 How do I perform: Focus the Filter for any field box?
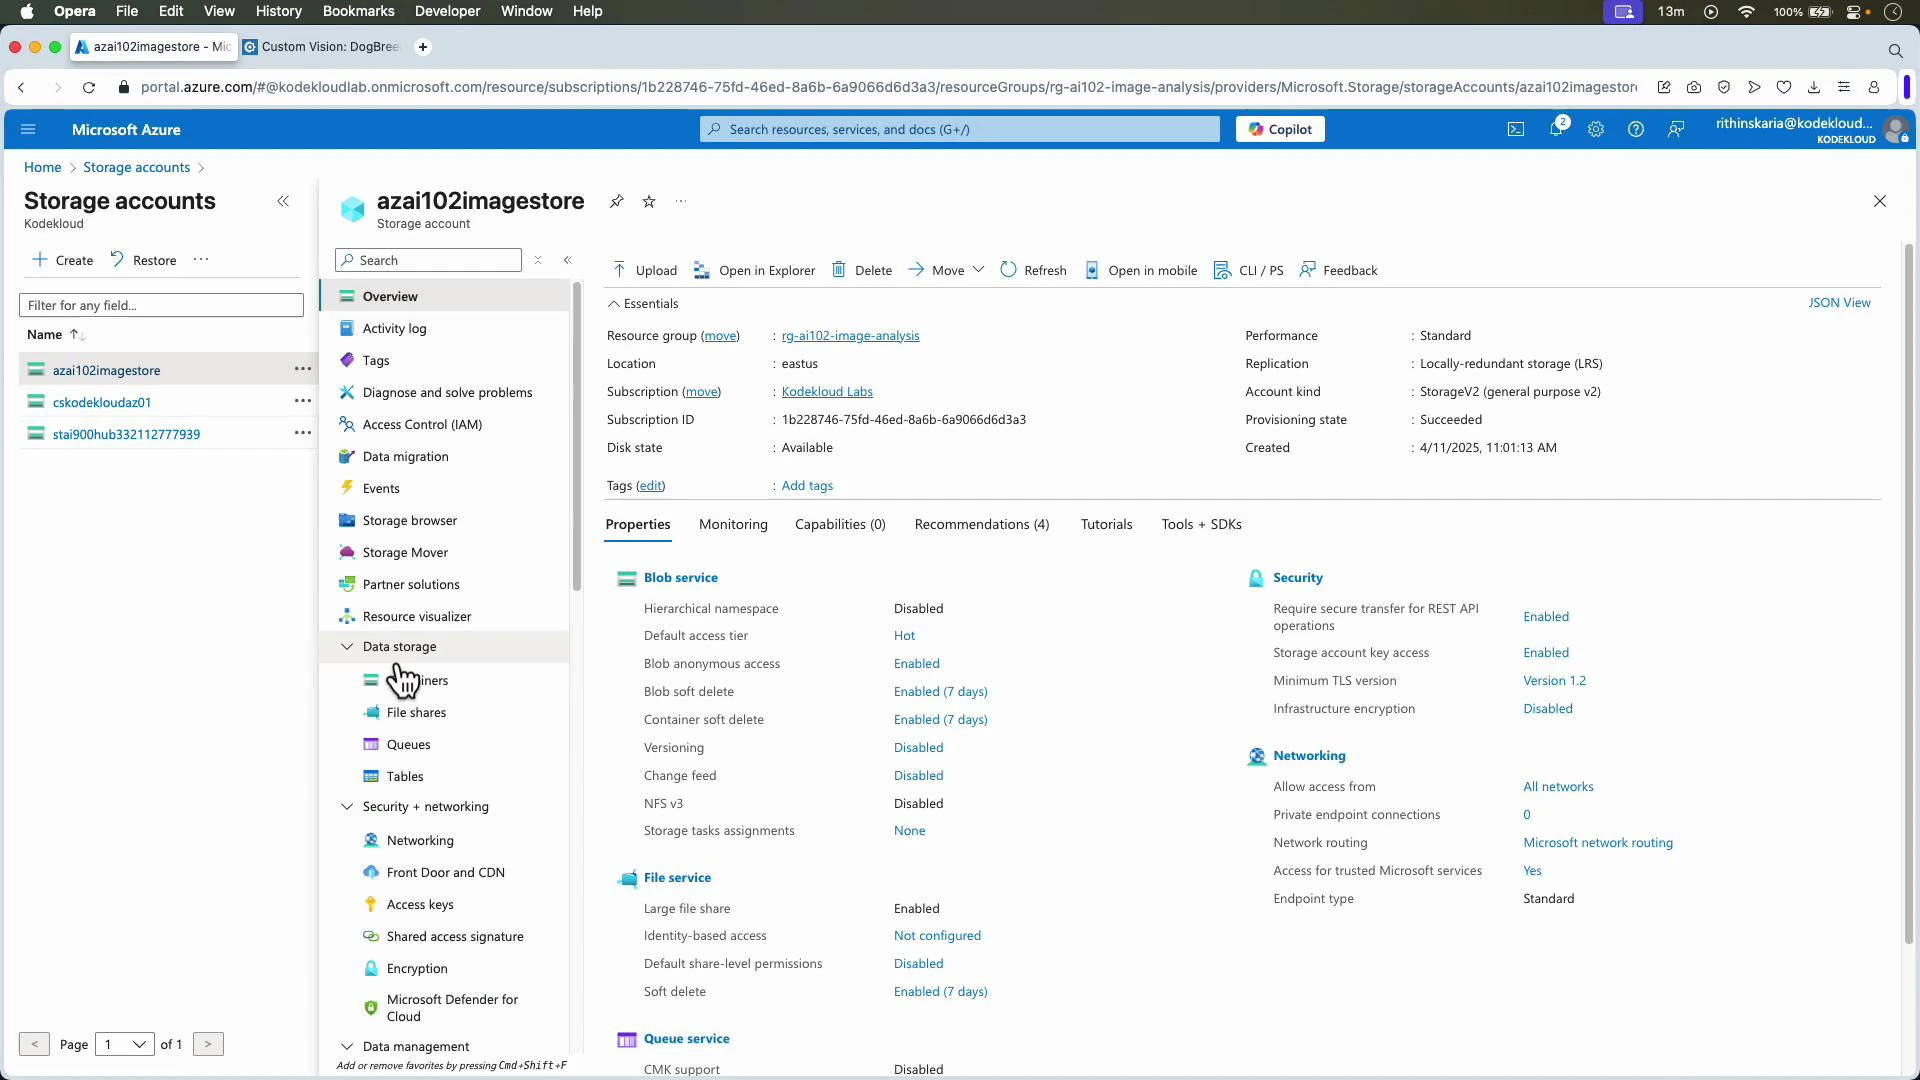point(161,305)
